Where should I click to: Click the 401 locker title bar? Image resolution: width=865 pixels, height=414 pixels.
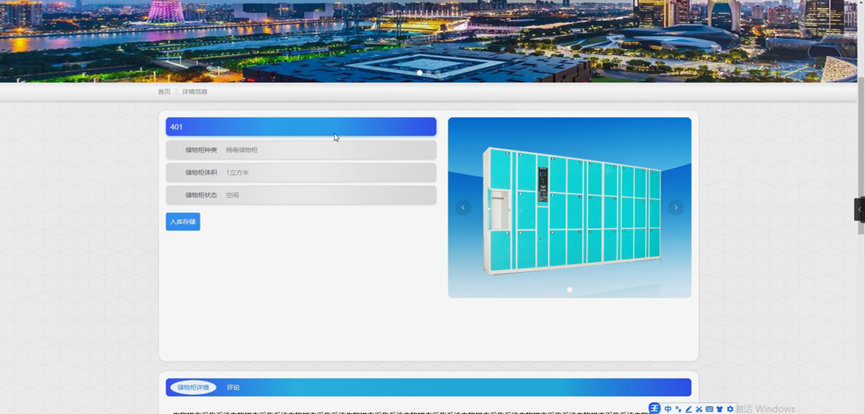pyautogui.click(x=301, y=127)
